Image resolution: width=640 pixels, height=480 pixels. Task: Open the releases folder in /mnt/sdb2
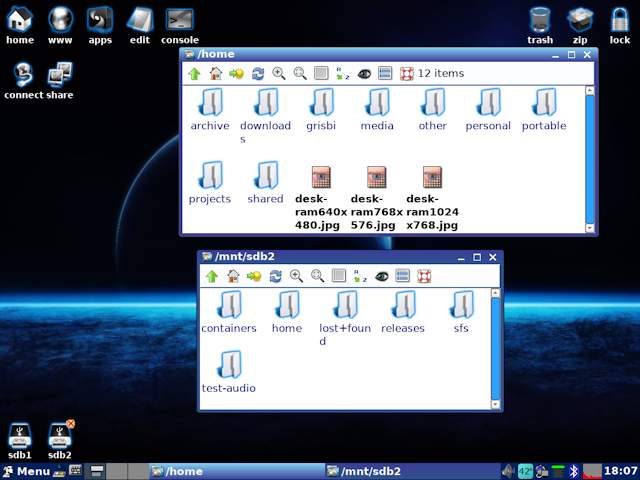(x=403, y=305)
